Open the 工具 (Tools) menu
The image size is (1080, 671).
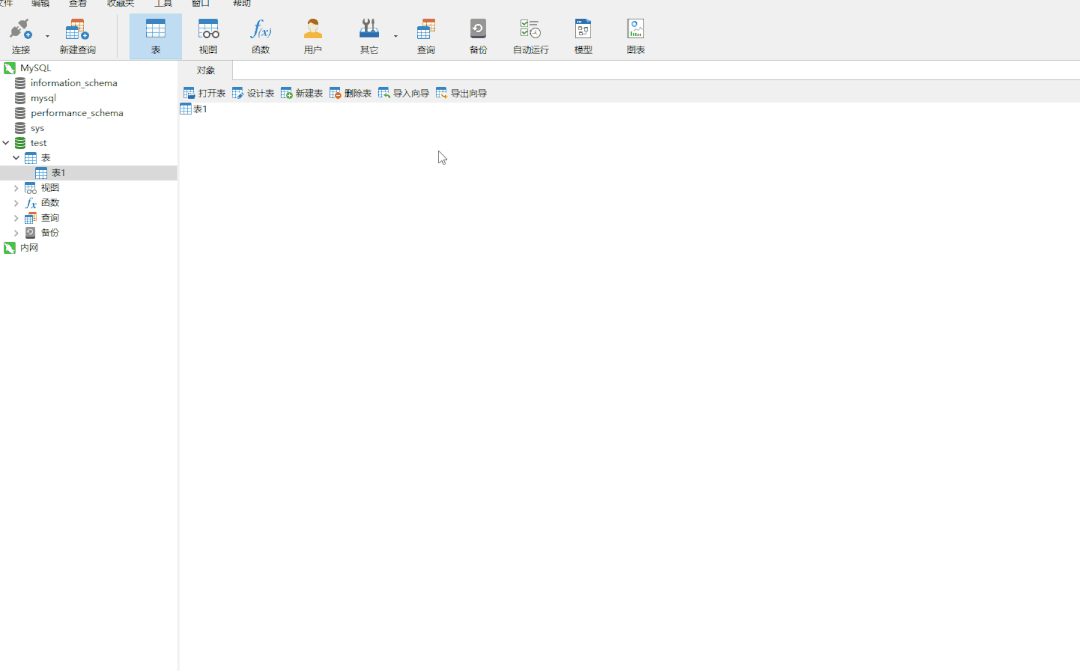(163, 3)
